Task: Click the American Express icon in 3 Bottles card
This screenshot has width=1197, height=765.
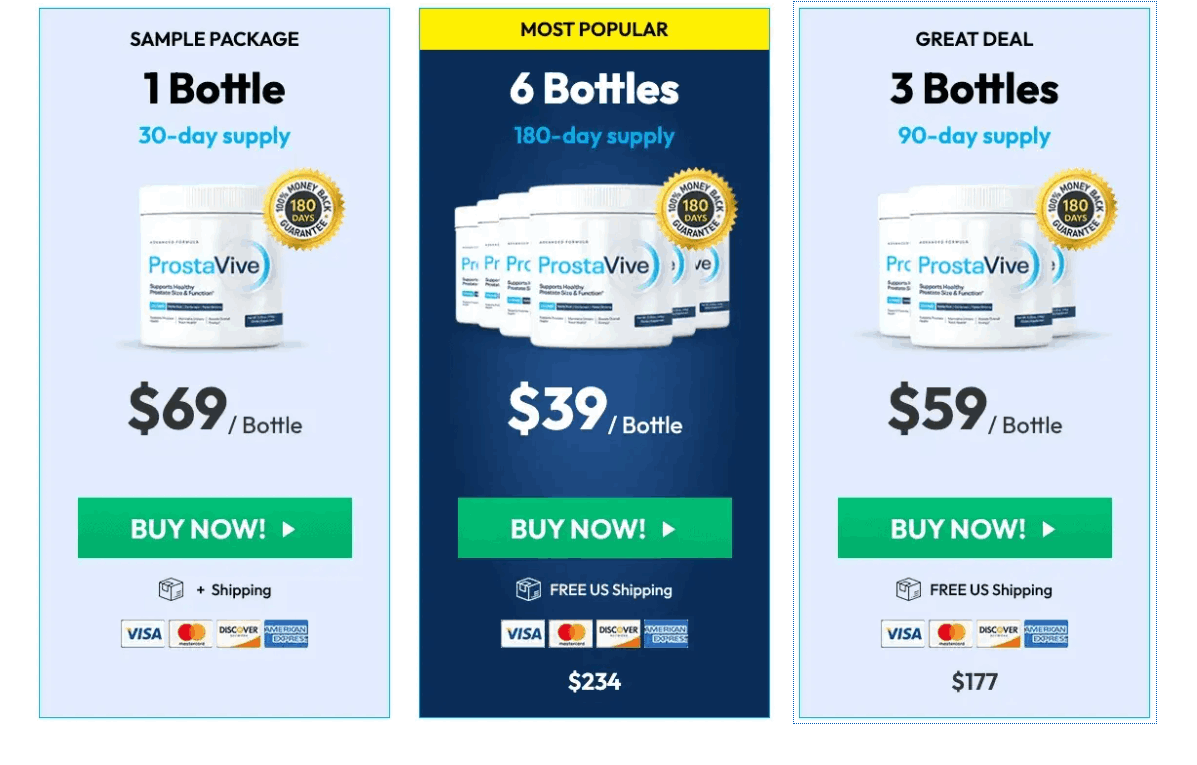Action: click(x=1046, y=634)
